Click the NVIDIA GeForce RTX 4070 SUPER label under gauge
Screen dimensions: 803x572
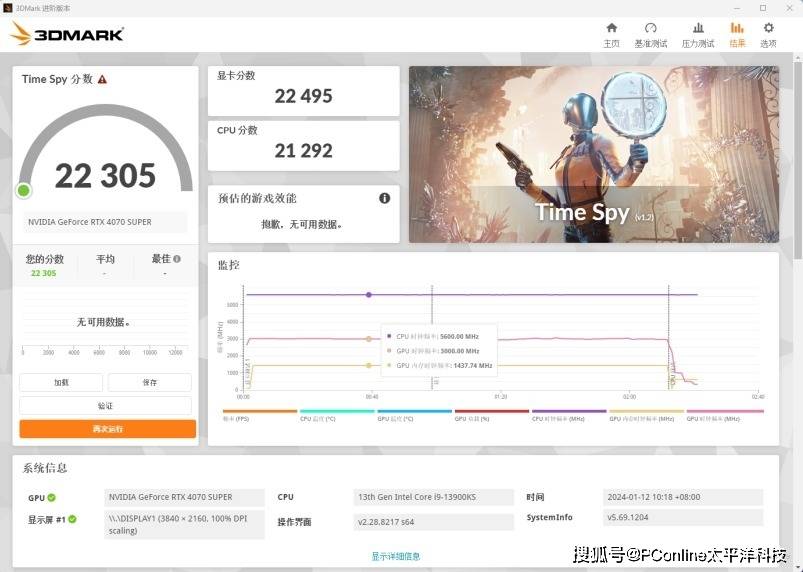[x=105, y=222]
